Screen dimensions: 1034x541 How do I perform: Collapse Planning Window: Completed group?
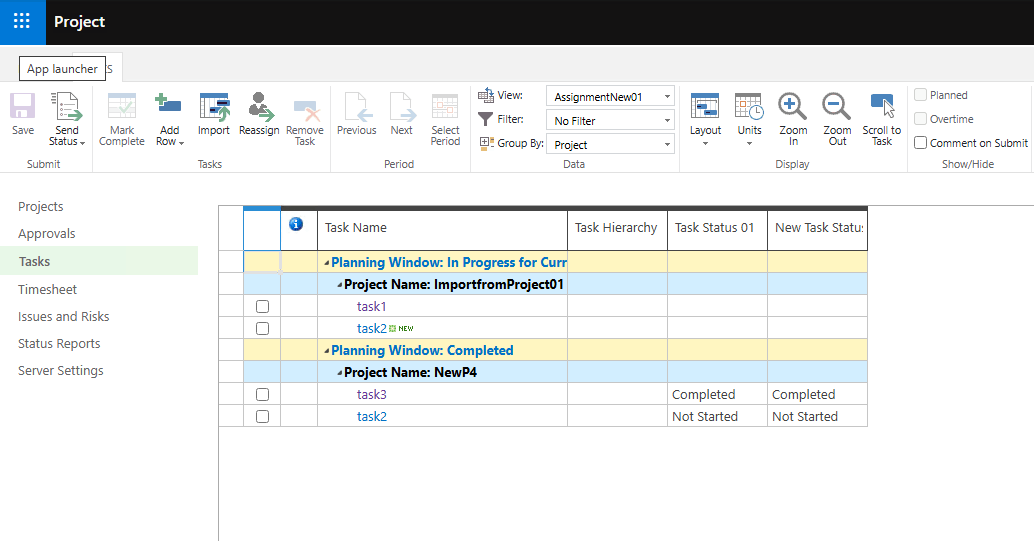(326, 351)
